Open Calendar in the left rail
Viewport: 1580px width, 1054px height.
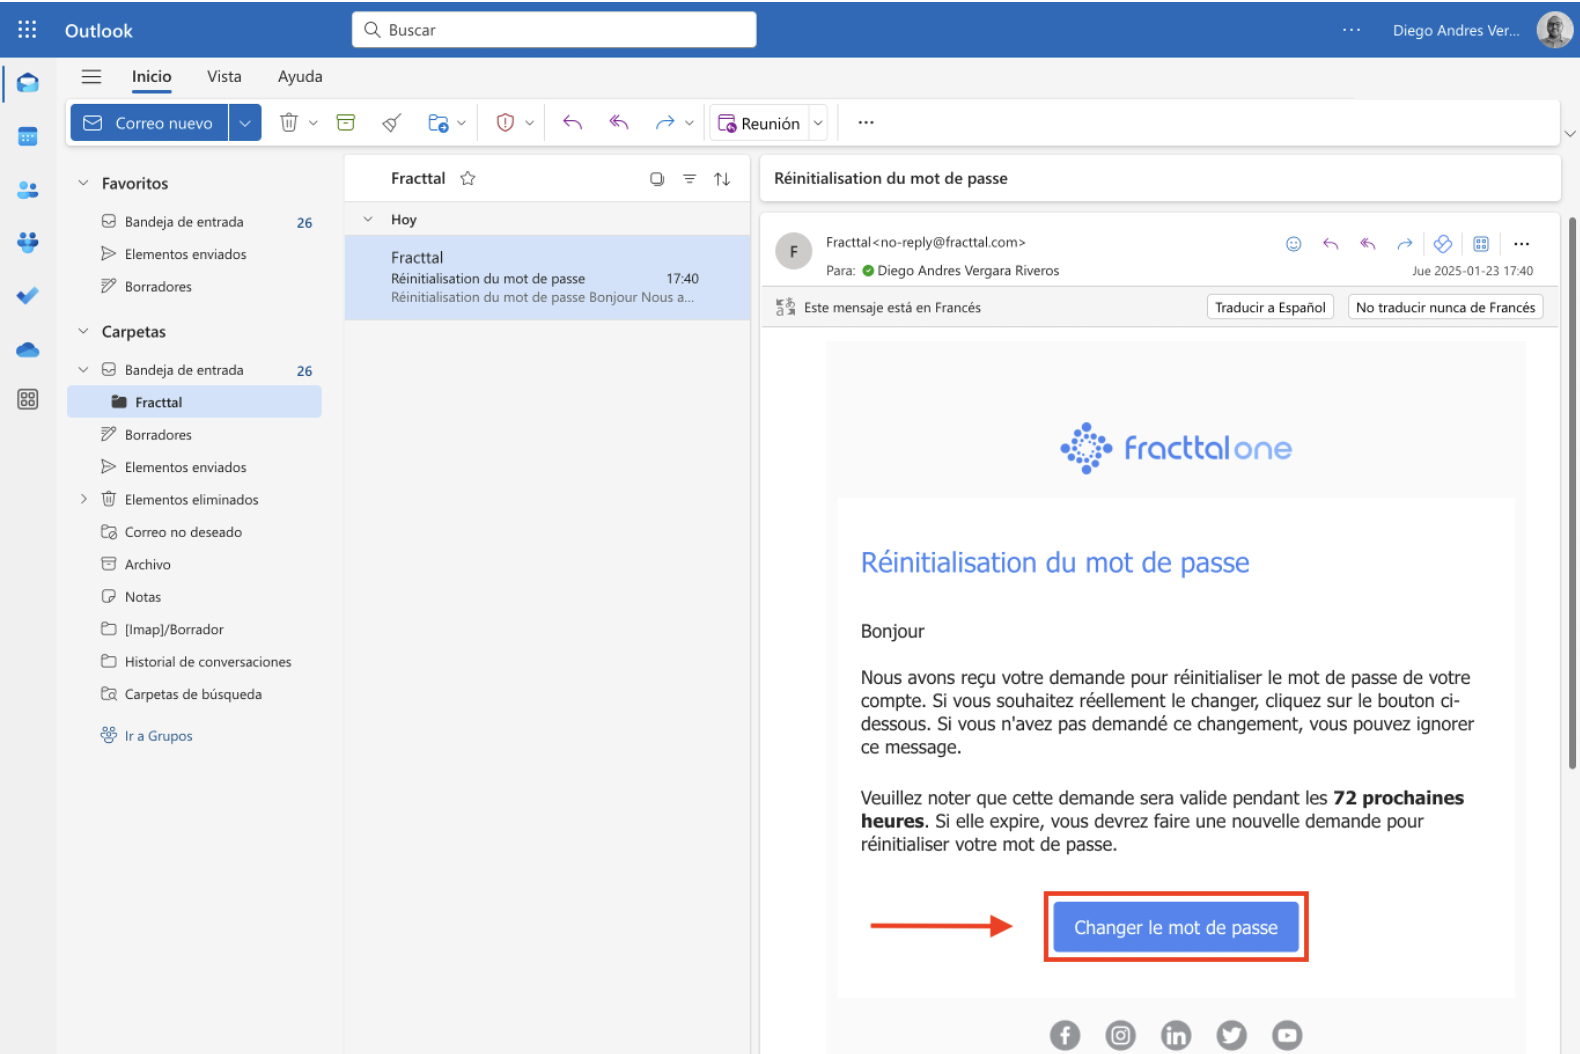tap(28, 136)
